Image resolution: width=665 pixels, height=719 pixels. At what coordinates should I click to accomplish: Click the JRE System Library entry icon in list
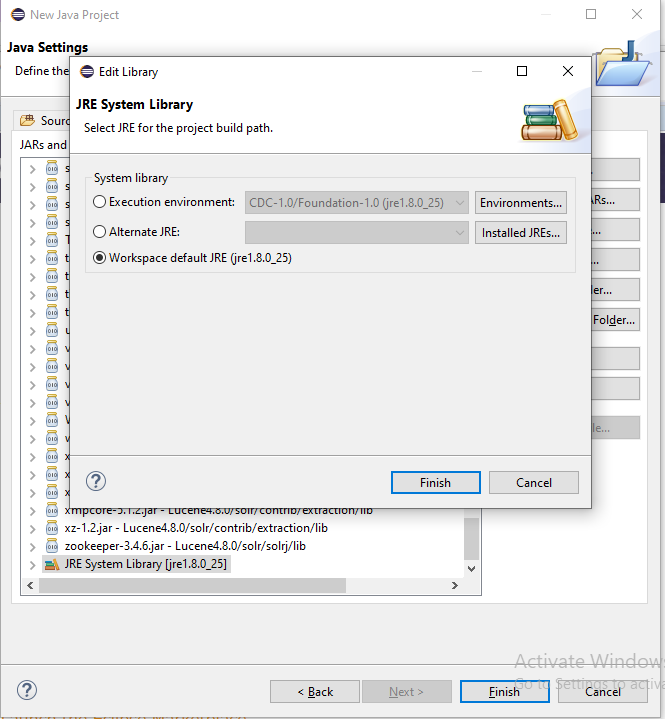pyautogui.click(x=52, y=564)
